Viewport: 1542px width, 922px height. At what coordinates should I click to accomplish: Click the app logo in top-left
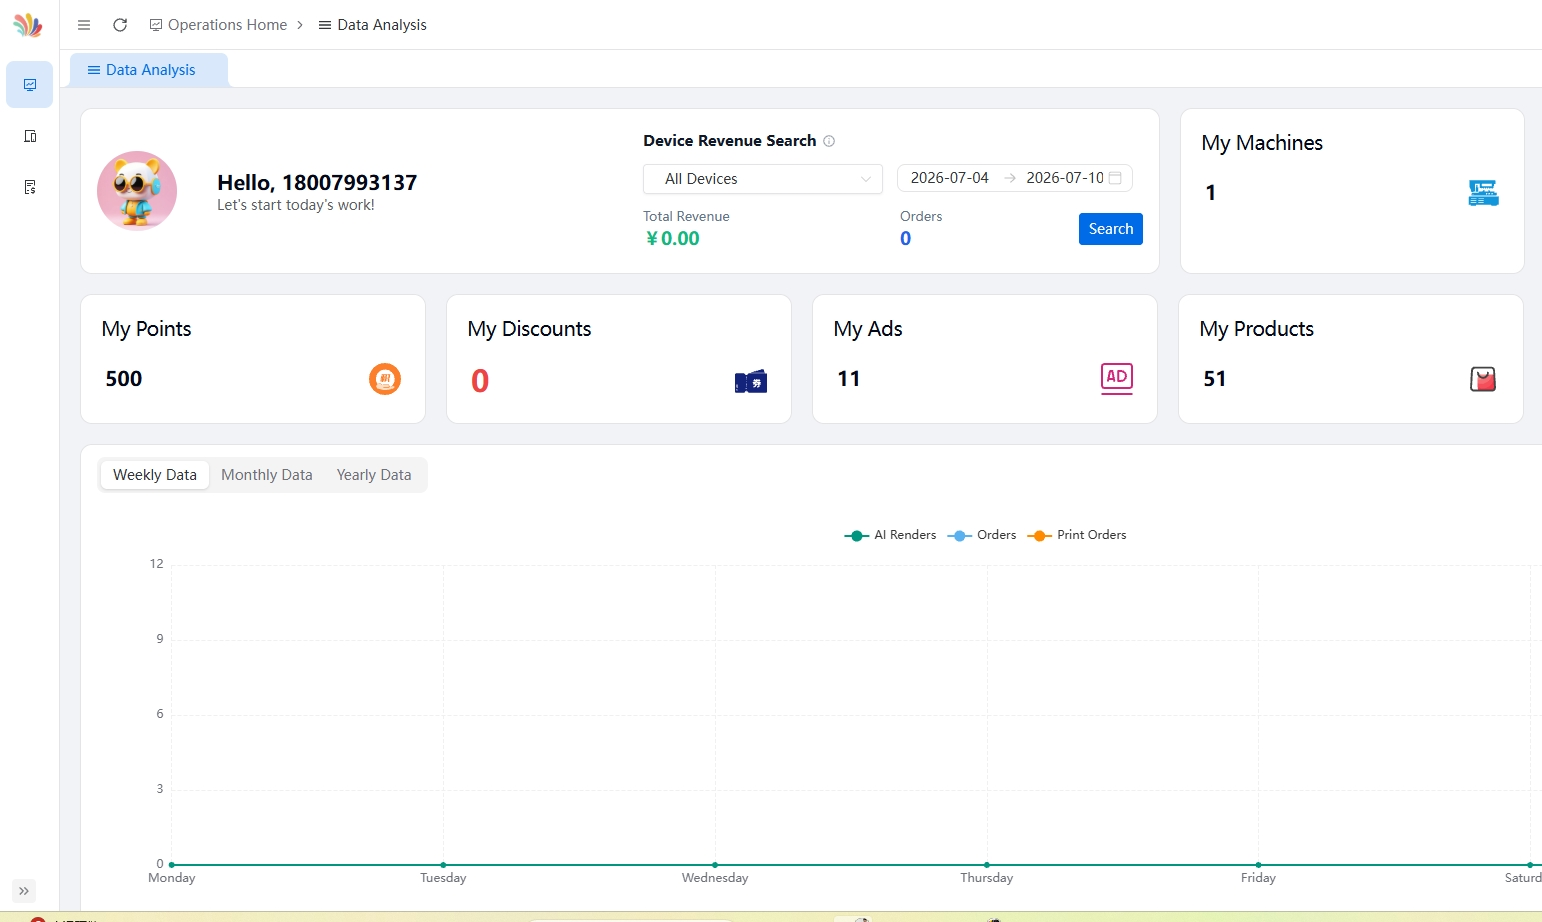28,25
